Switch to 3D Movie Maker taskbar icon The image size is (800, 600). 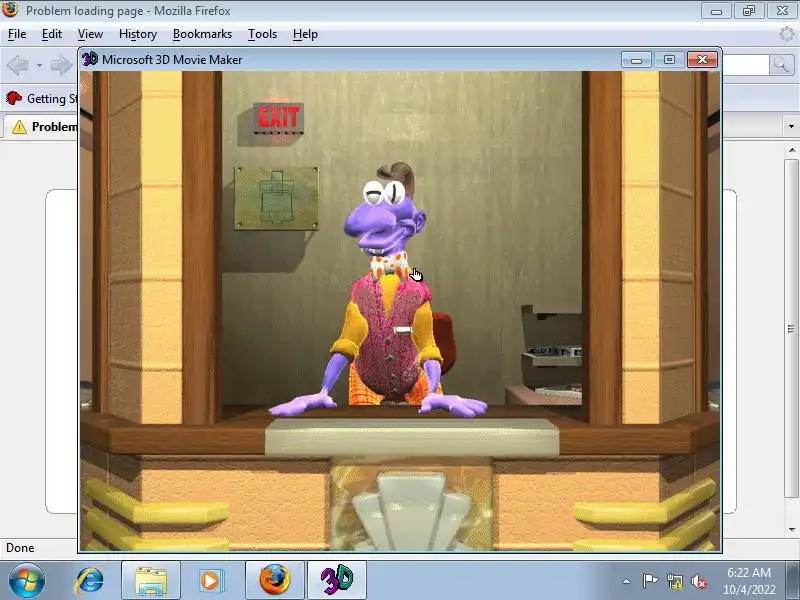tap(337, 581)
